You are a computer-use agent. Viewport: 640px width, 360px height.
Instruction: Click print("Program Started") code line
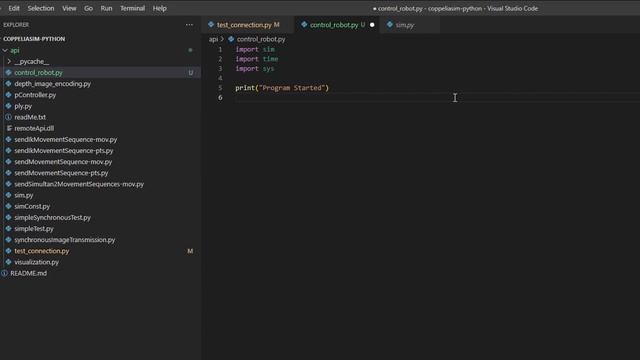pyautogui.click(x=282, y=88)
